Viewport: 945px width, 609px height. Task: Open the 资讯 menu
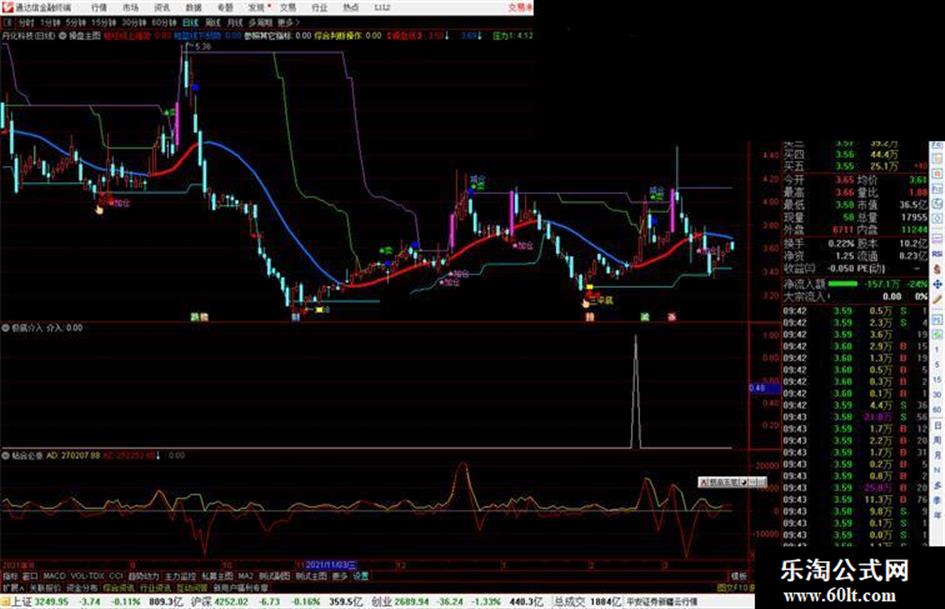tap(162, 7)
